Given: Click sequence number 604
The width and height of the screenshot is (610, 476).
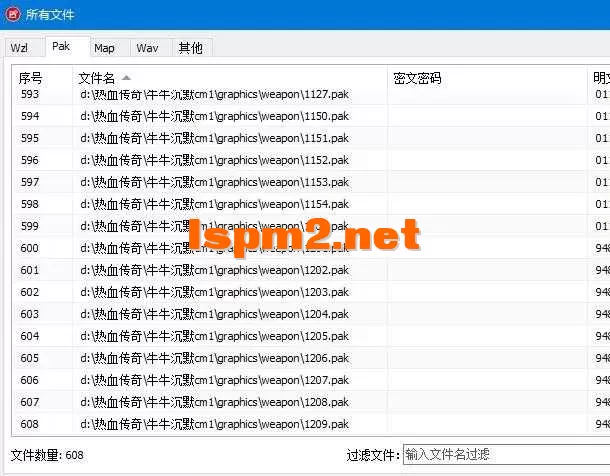Looking at the screenshot, I should click(30, 336).
